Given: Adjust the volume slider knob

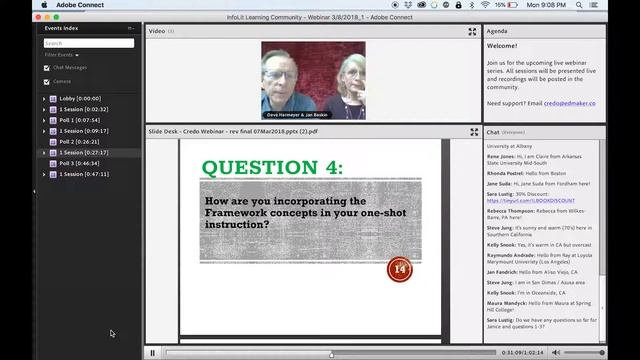Looking at the screenshot, I should (x=602, y=353).
